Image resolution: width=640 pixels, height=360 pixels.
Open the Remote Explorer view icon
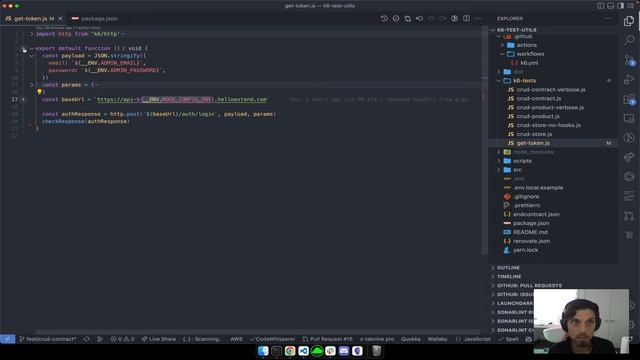click(x=629, y=118)
